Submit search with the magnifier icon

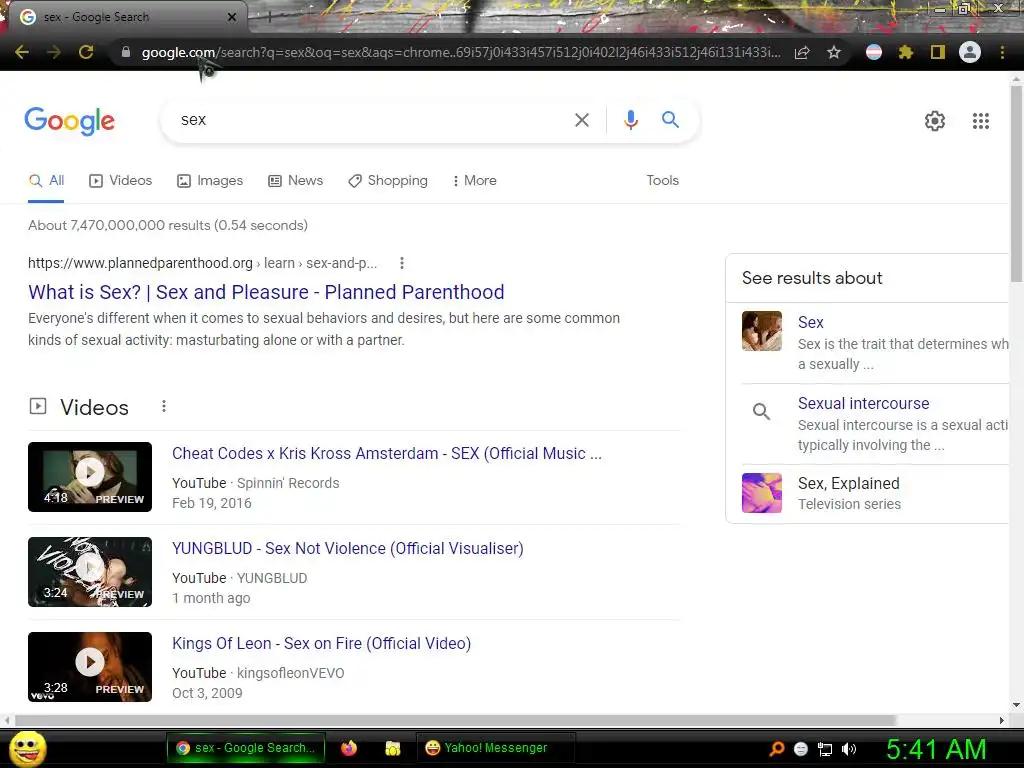(670, 120)
